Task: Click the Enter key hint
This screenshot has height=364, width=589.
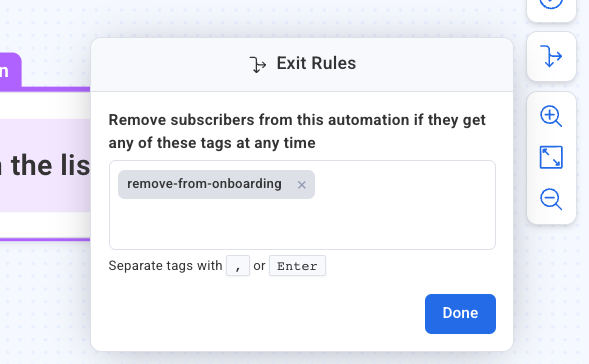Action: pyautogui.click(x=297, y=266)
